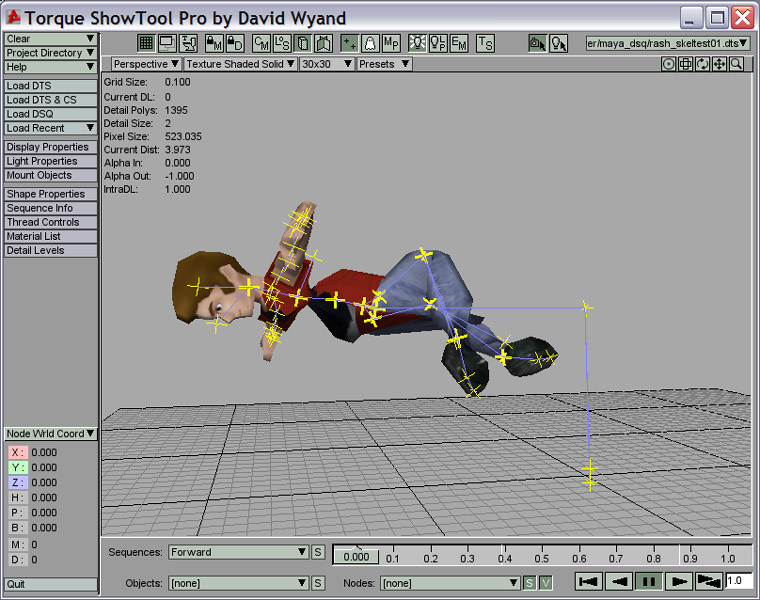Viewport: 760px width, 600px height.
Task: Toggle the grid display toolbar icon
Action: [x=145, y=43]
